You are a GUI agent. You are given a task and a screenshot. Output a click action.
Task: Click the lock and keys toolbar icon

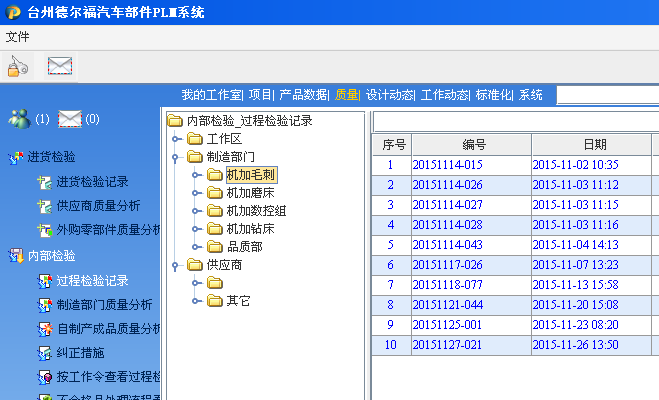[x=18, y=67]
